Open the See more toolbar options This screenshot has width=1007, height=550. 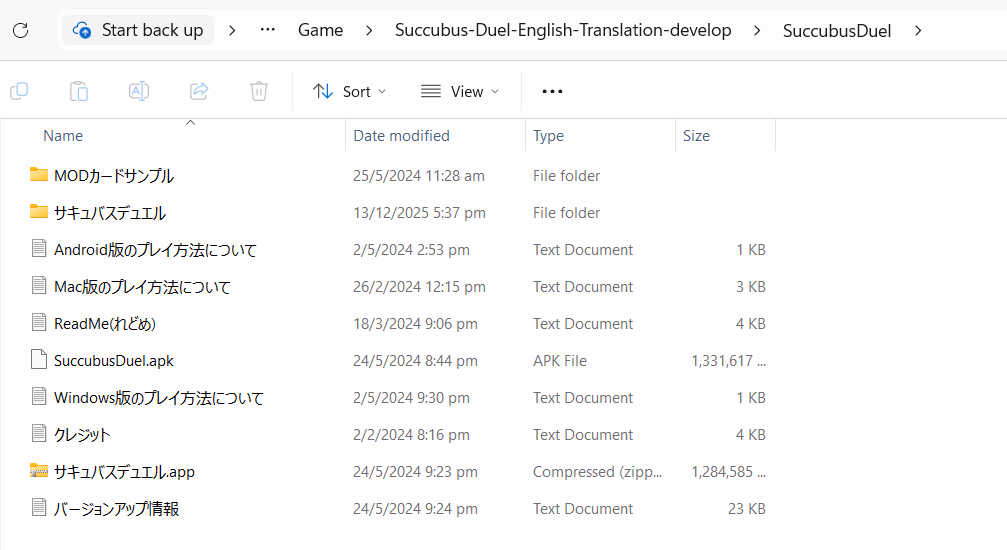click(x=552, y=91)
